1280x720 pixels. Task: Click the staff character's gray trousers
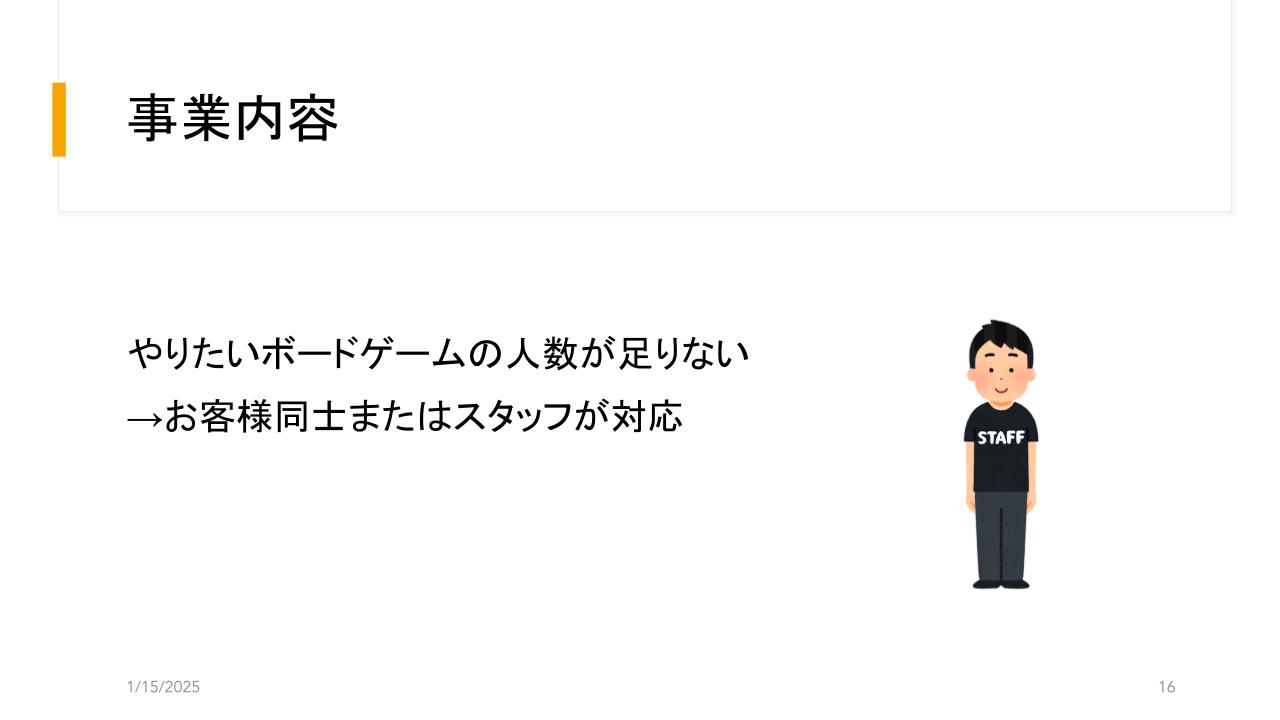point(1001,535)
